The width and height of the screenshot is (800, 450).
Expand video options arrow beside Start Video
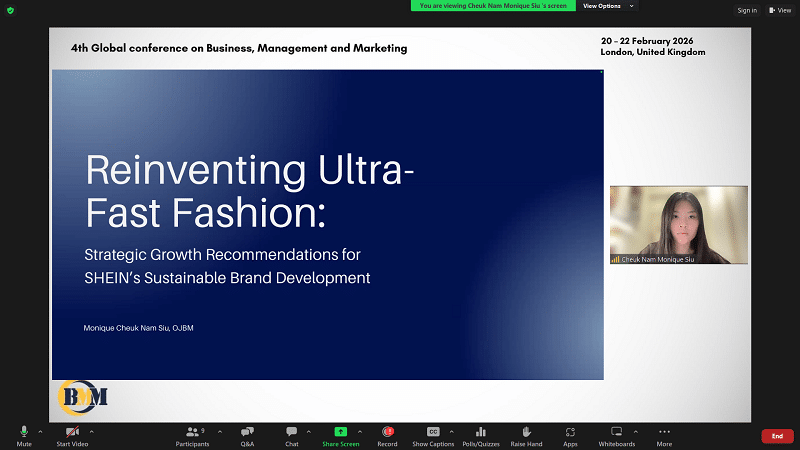pyautogui.click(x=91, y=431)
